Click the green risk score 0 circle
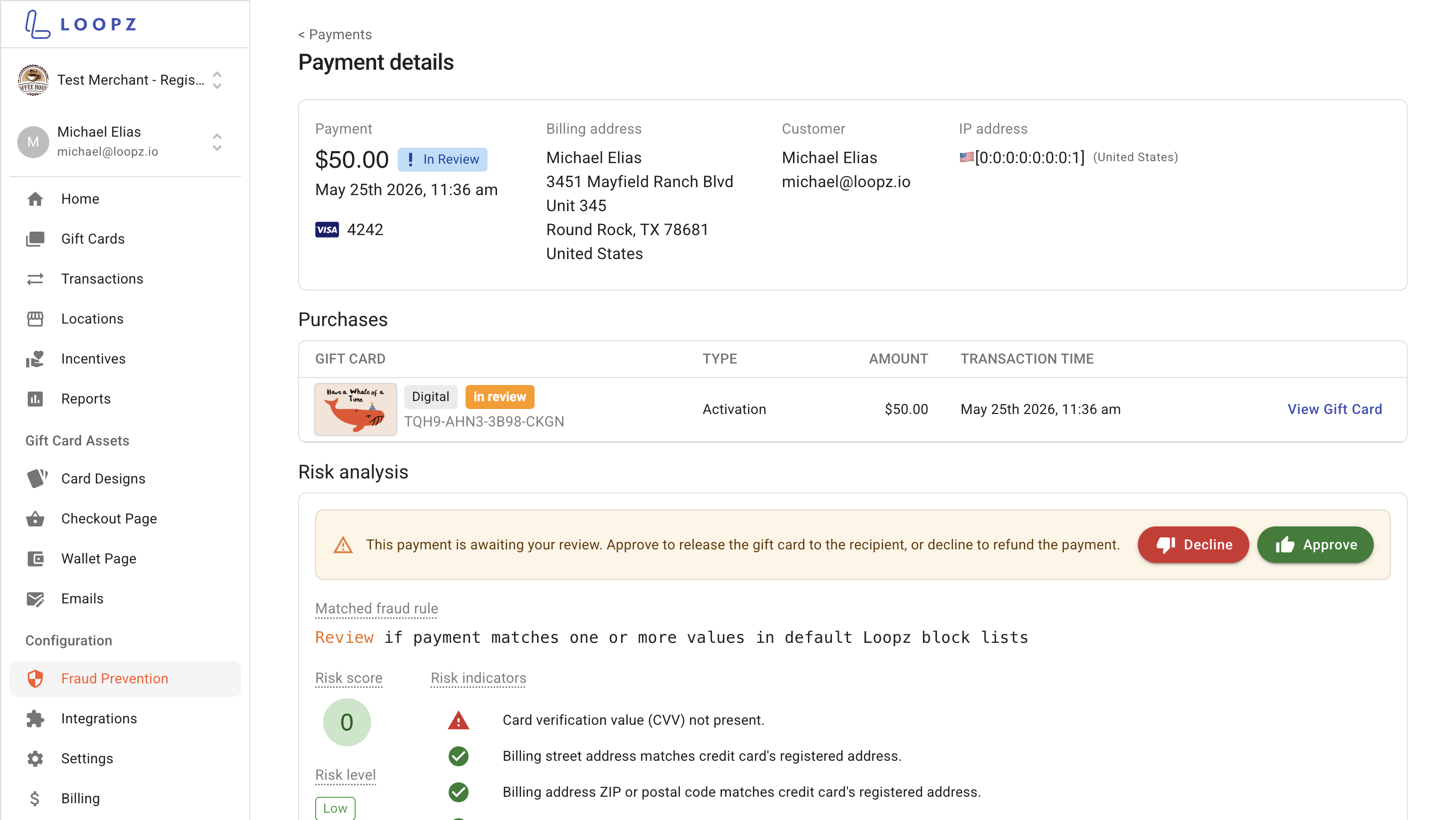Viewport: 1456px width, 820px height. 347,722
